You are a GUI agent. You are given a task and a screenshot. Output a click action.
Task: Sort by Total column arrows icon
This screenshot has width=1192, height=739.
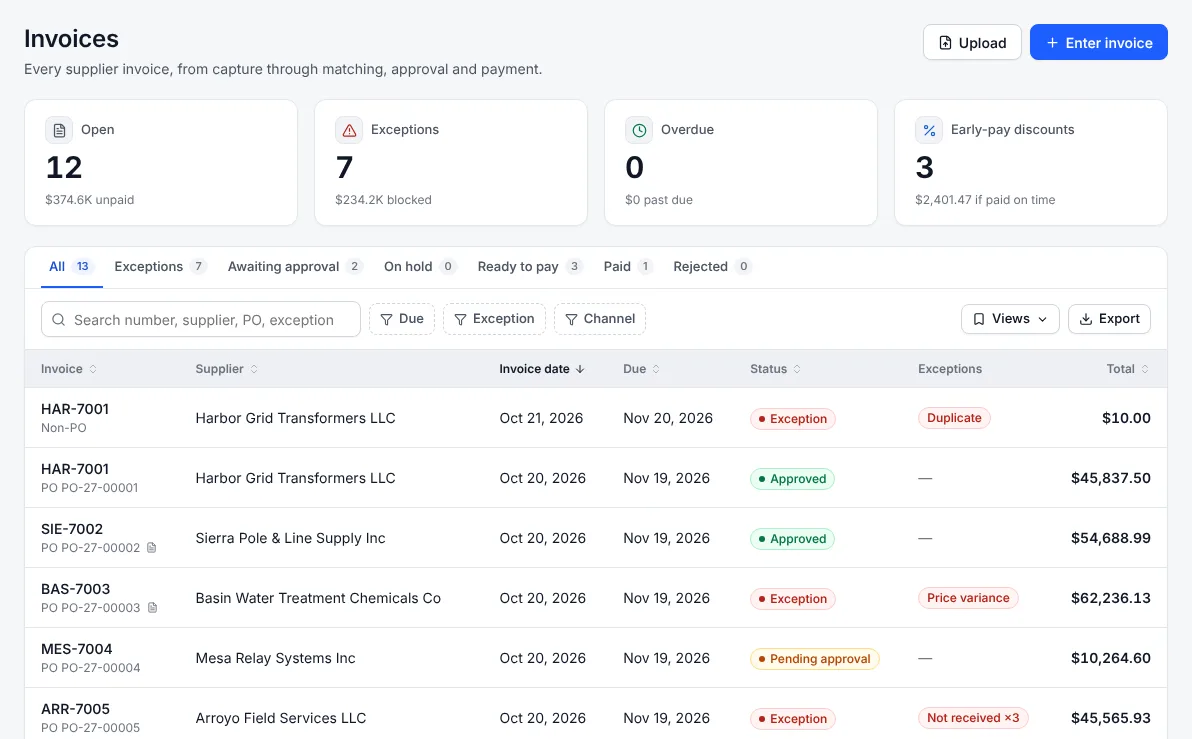point(1145,369)
